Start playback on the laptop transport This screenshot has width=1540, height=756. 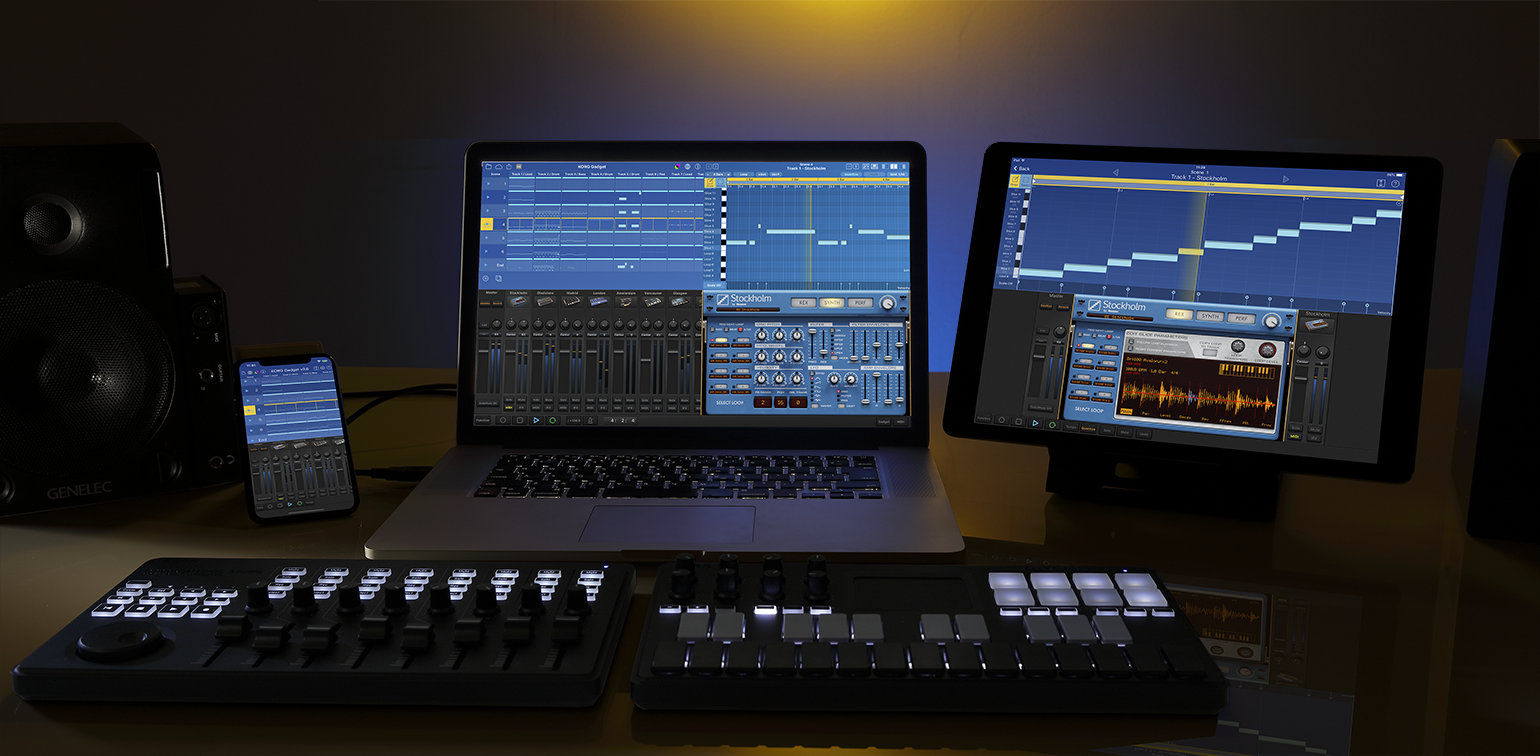coord(536,420)
